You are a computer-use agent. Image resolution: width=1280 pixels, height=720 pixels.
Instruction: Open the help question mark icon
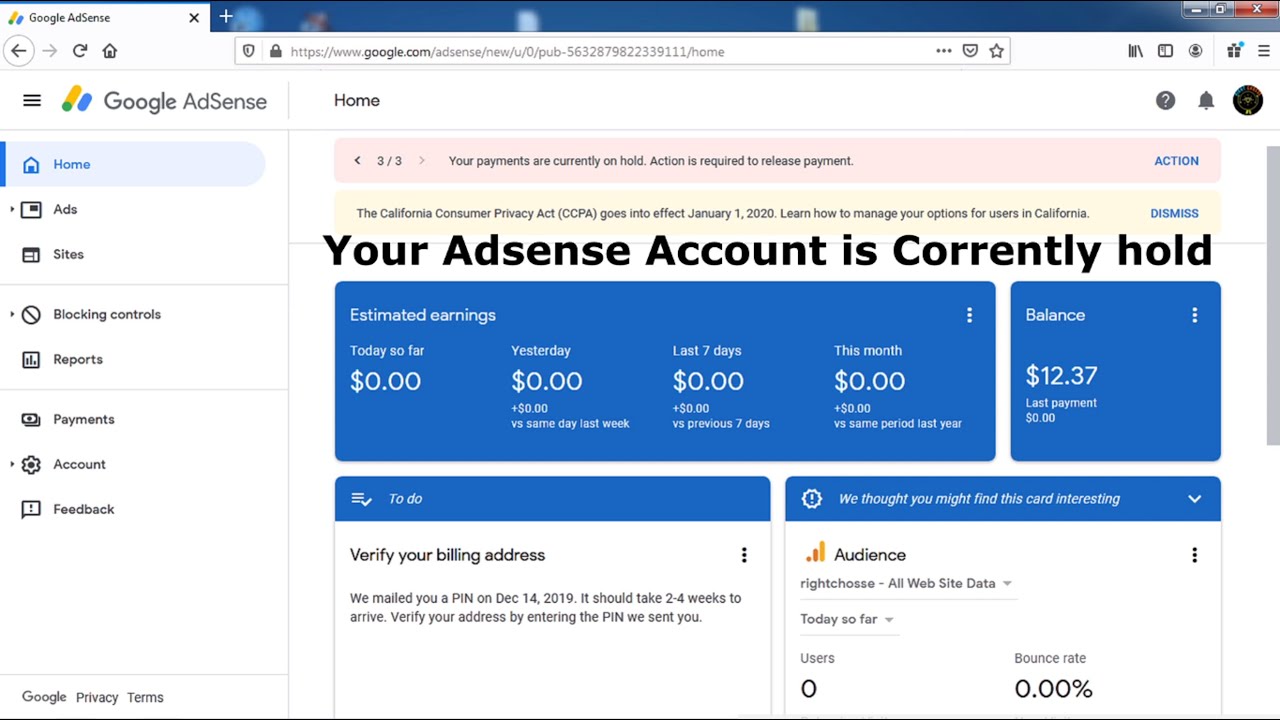pyautogui.click(x=1165, y=100)
